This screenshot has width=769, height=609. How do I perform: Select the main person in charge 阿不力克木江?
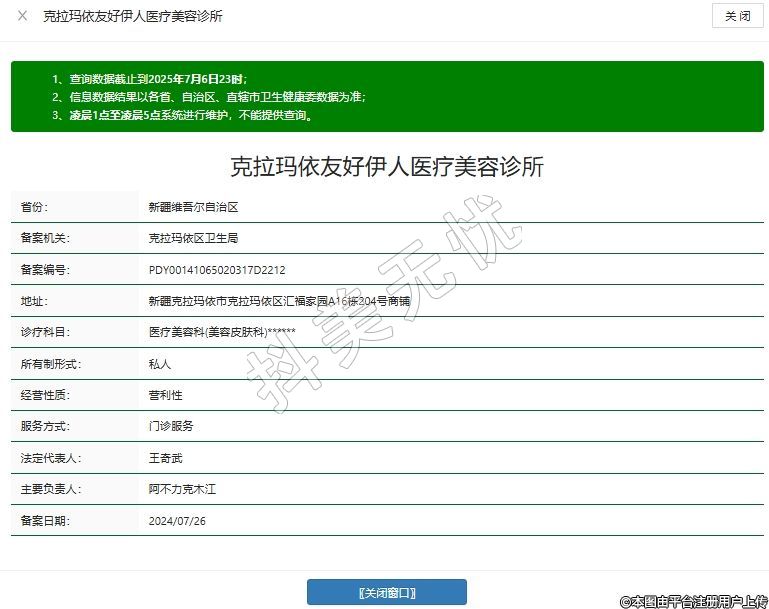tap(182, 489)
